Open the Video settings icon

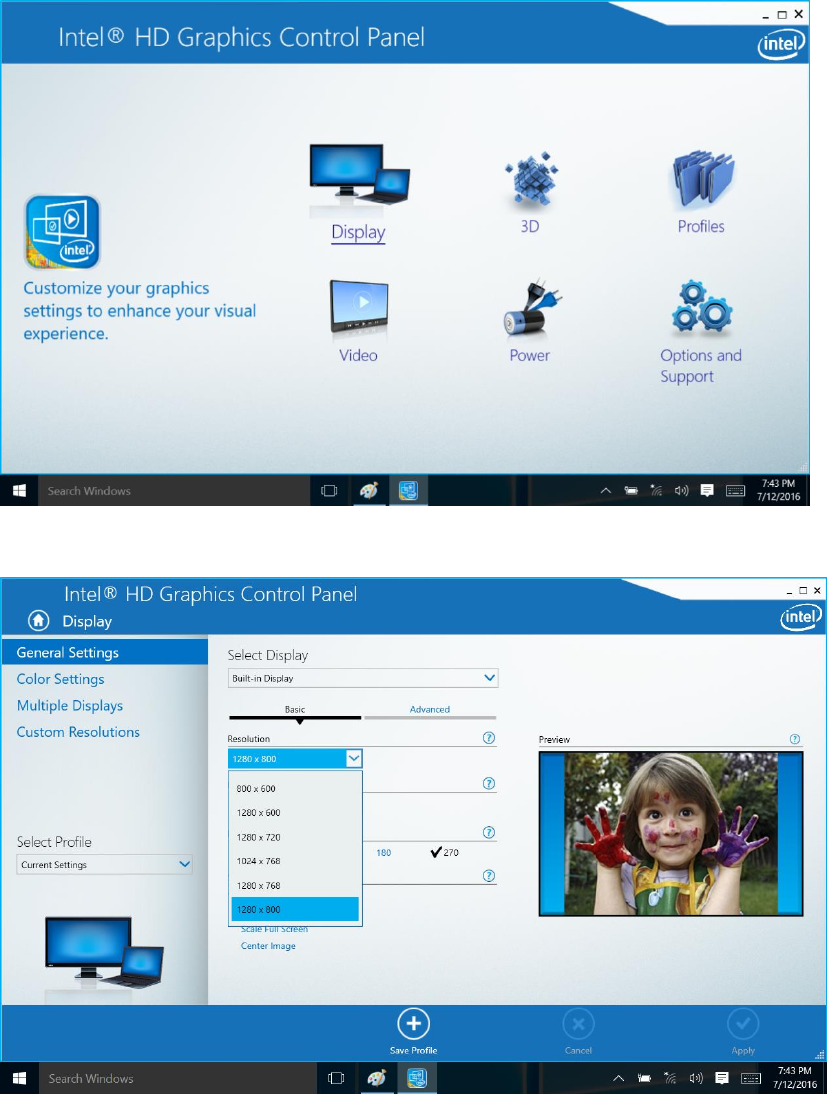click(x=359, y=307)
